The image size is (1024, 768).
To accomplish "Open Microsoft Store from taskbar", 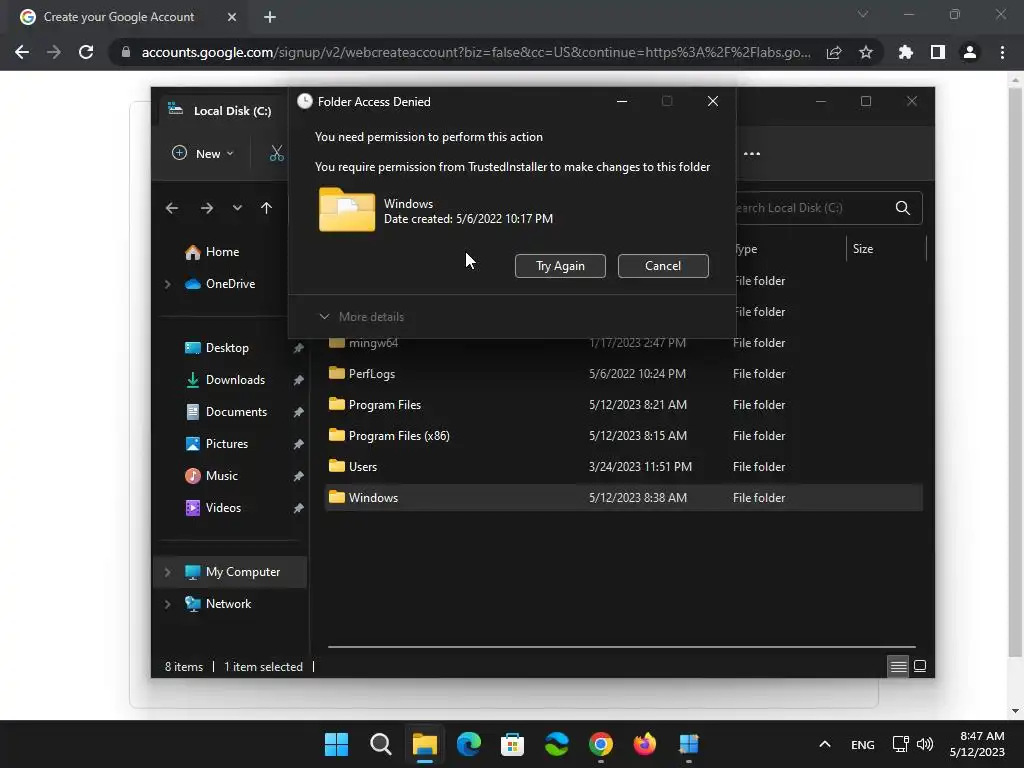I will click(512, 744).
